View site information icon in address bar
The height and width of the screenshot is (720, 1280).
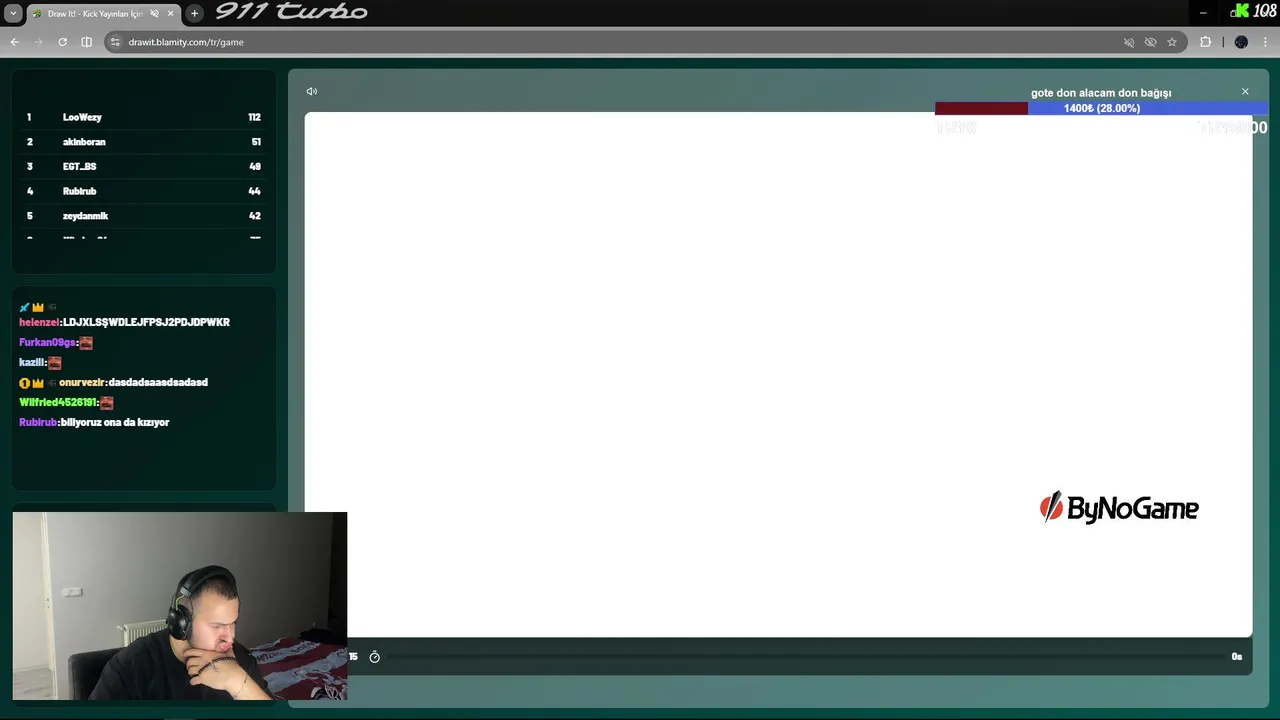tap(115, 42)
